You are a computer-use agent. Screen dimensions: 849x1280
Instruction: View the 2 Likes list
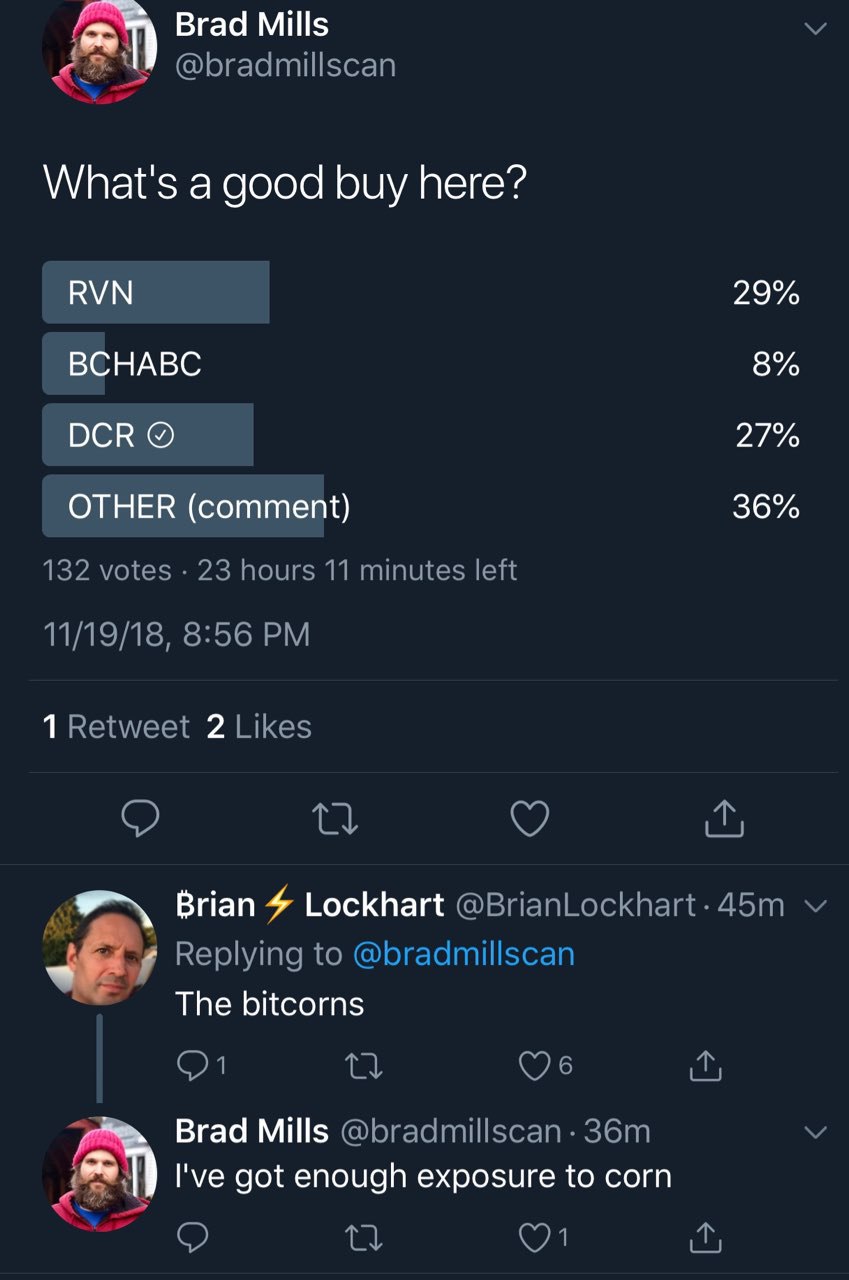click(259, 727)
